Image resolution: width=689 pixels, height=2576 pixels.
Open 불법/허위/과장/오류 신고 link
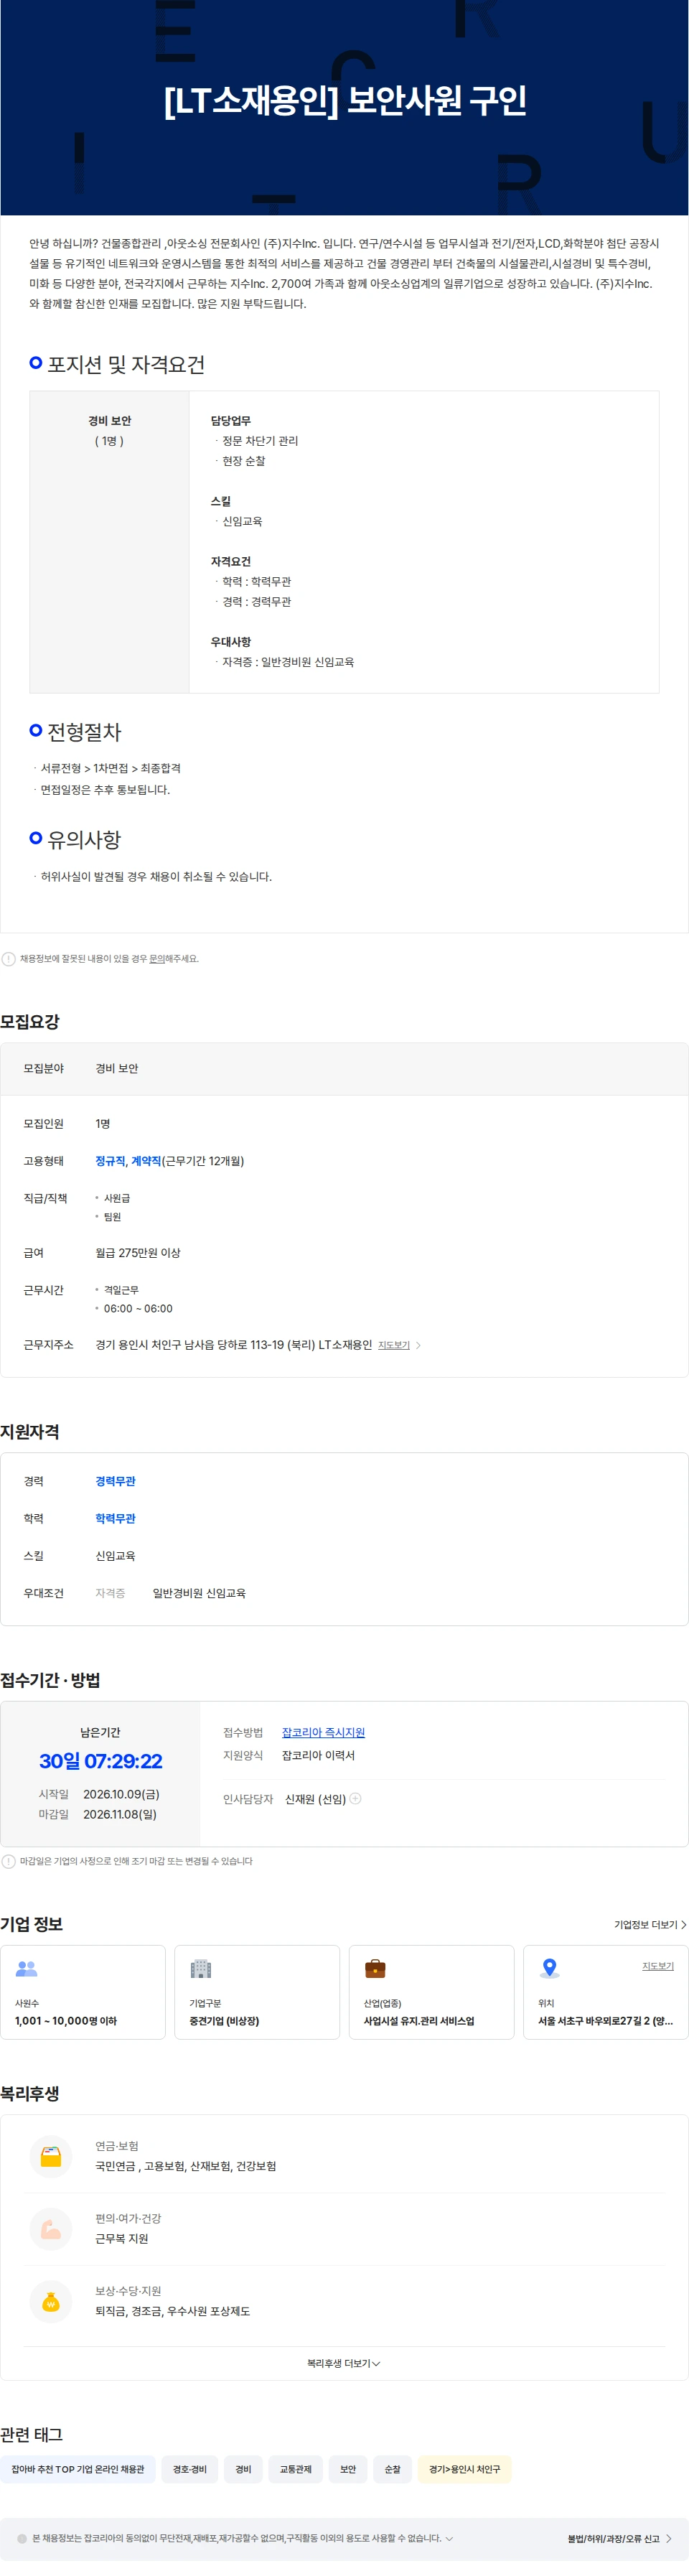pos(619,2538)
